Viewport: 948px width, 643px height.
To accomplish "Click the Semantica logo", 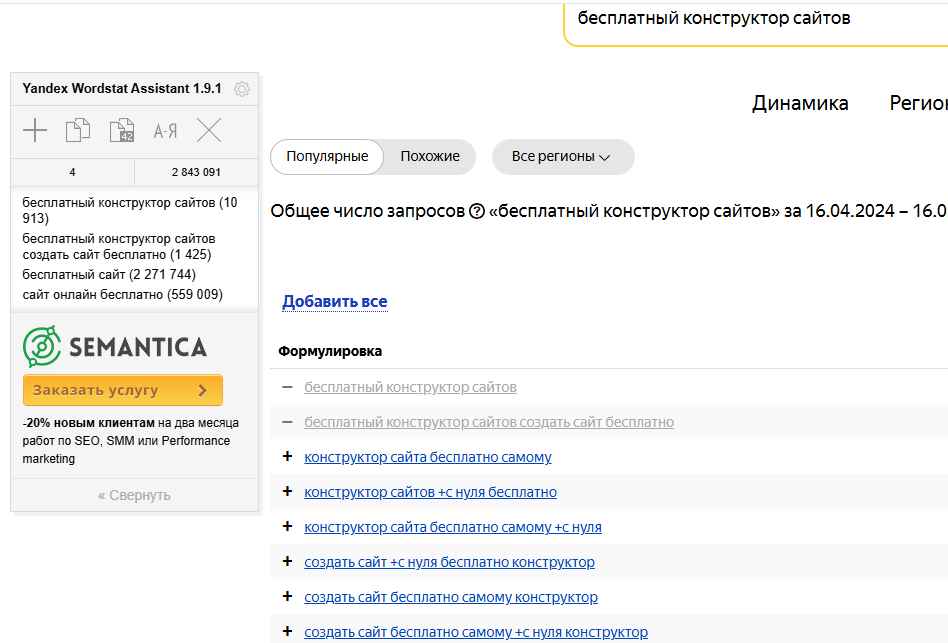I will click(x=115, y=347).
